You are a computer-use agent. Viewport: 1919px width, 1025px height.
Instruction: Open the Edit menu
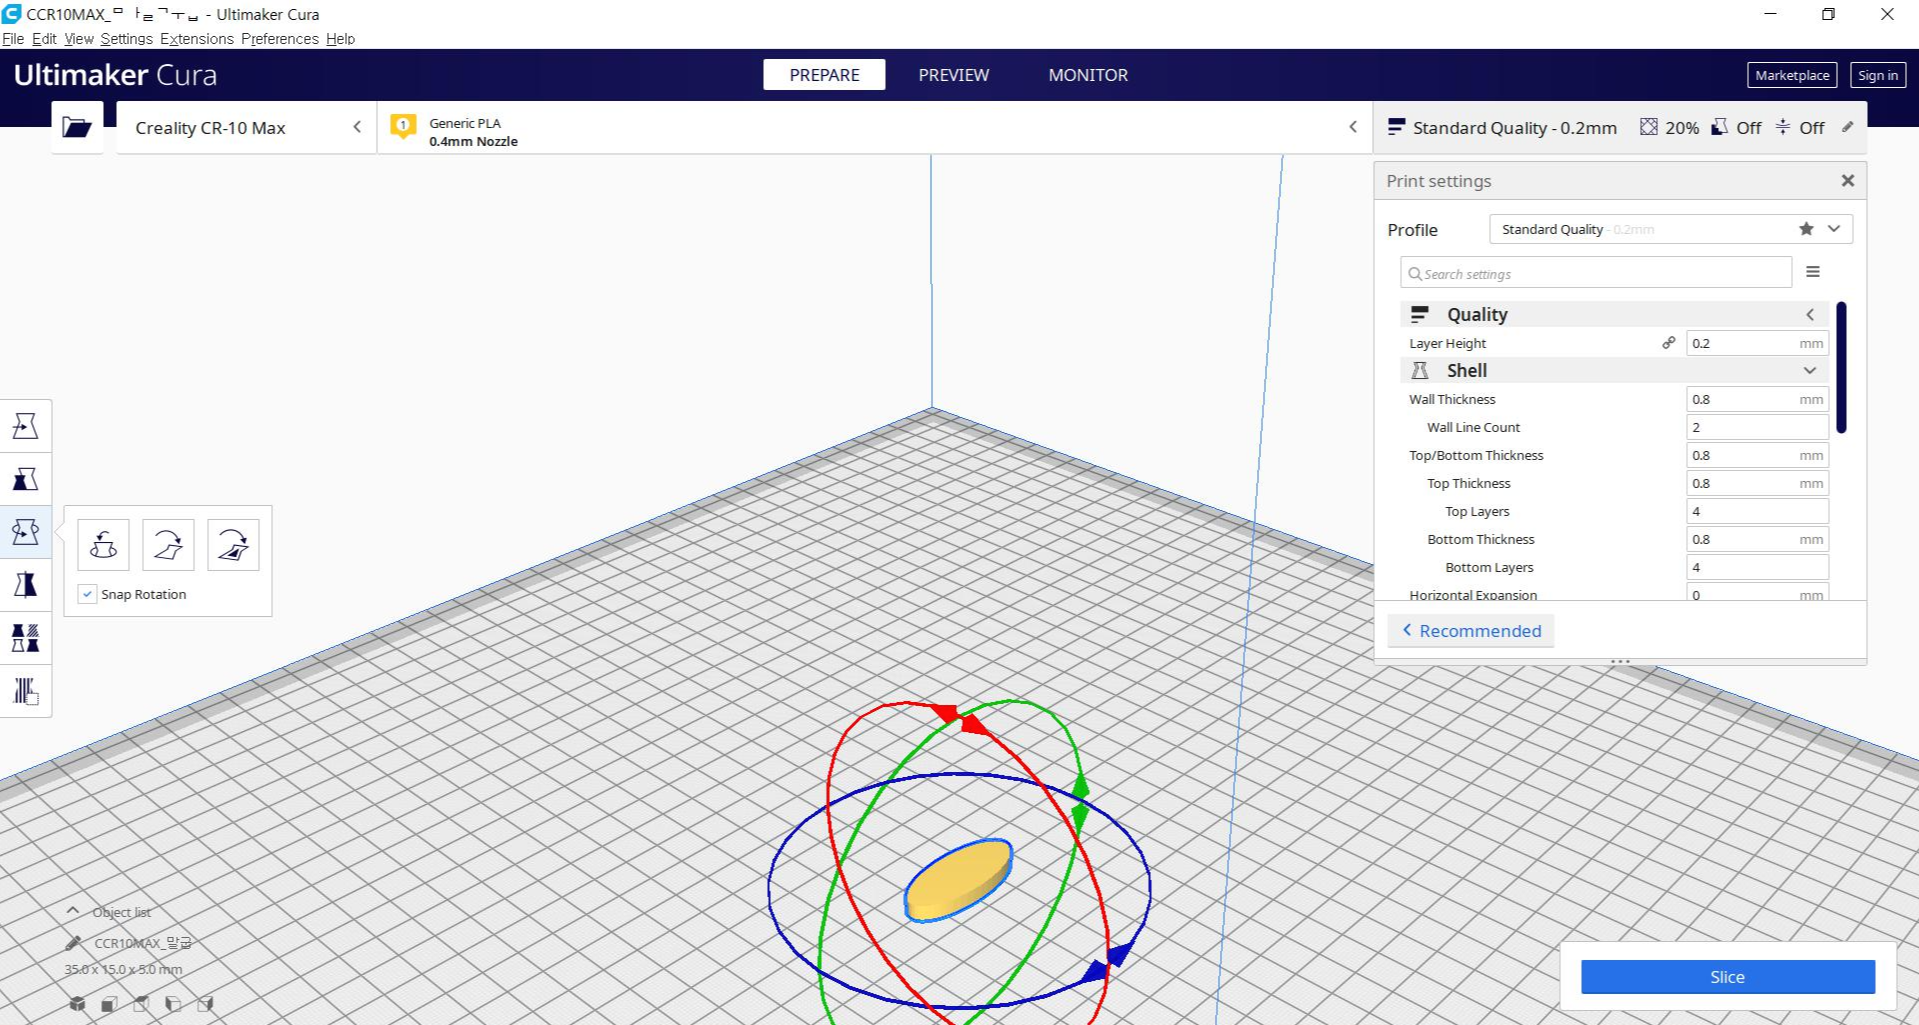tap(44, 39)
